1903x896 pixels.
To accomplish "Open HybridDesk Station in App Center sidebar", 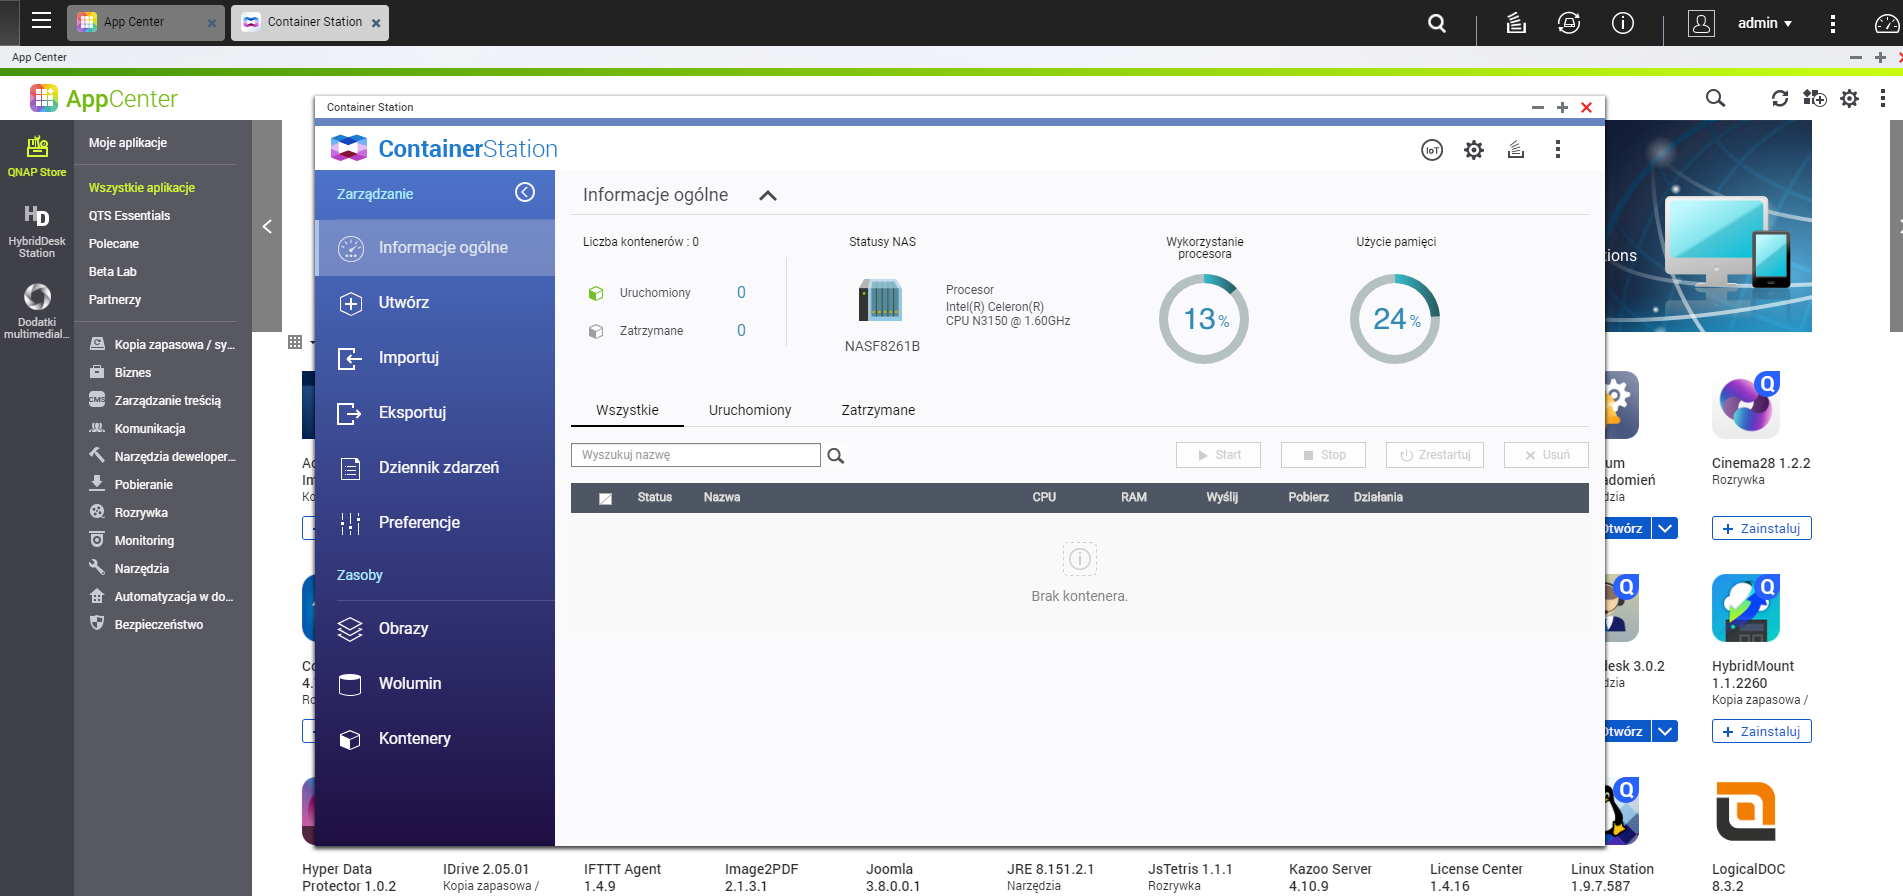I will [x=37, y=231].
